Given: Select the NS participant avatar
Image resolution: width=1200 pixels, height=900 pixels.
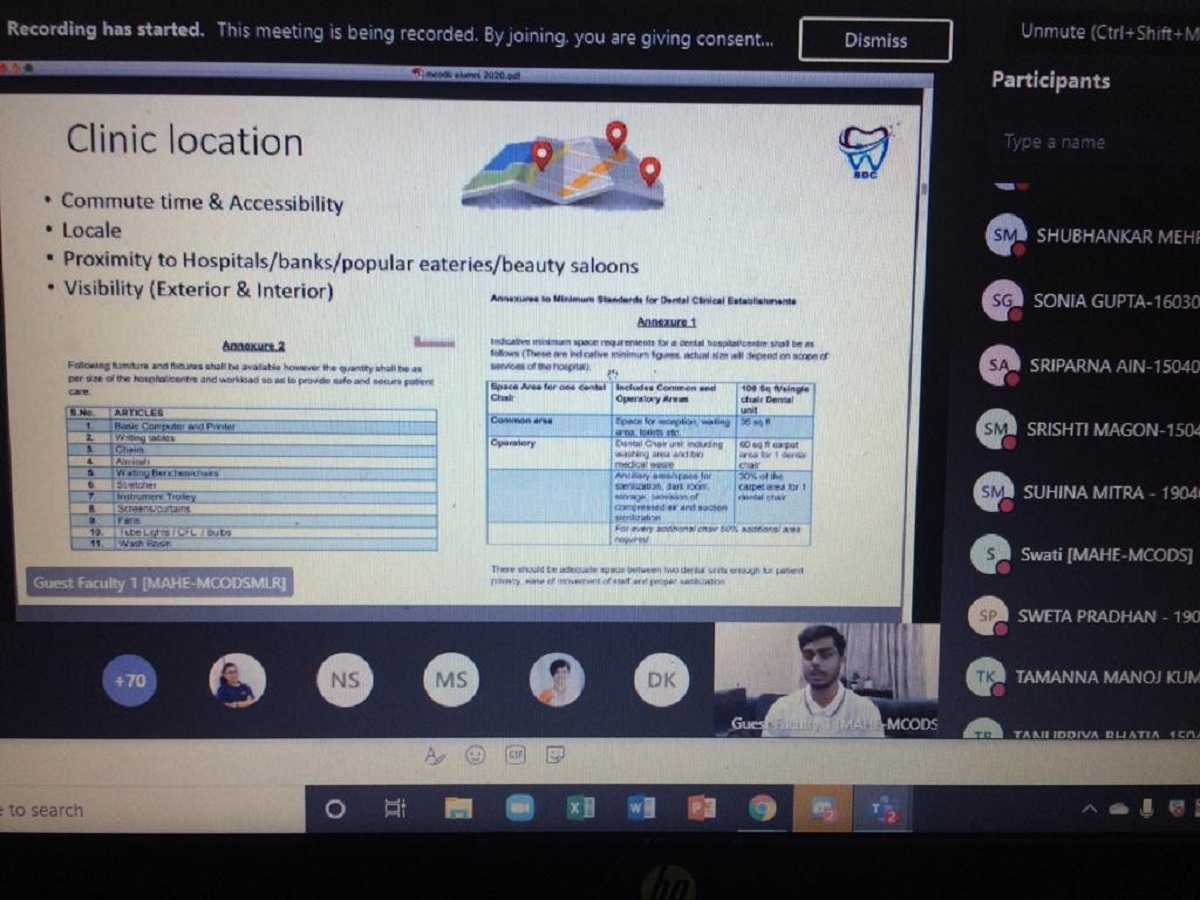Looking at the screenshot, I should (x=345, y=680).
